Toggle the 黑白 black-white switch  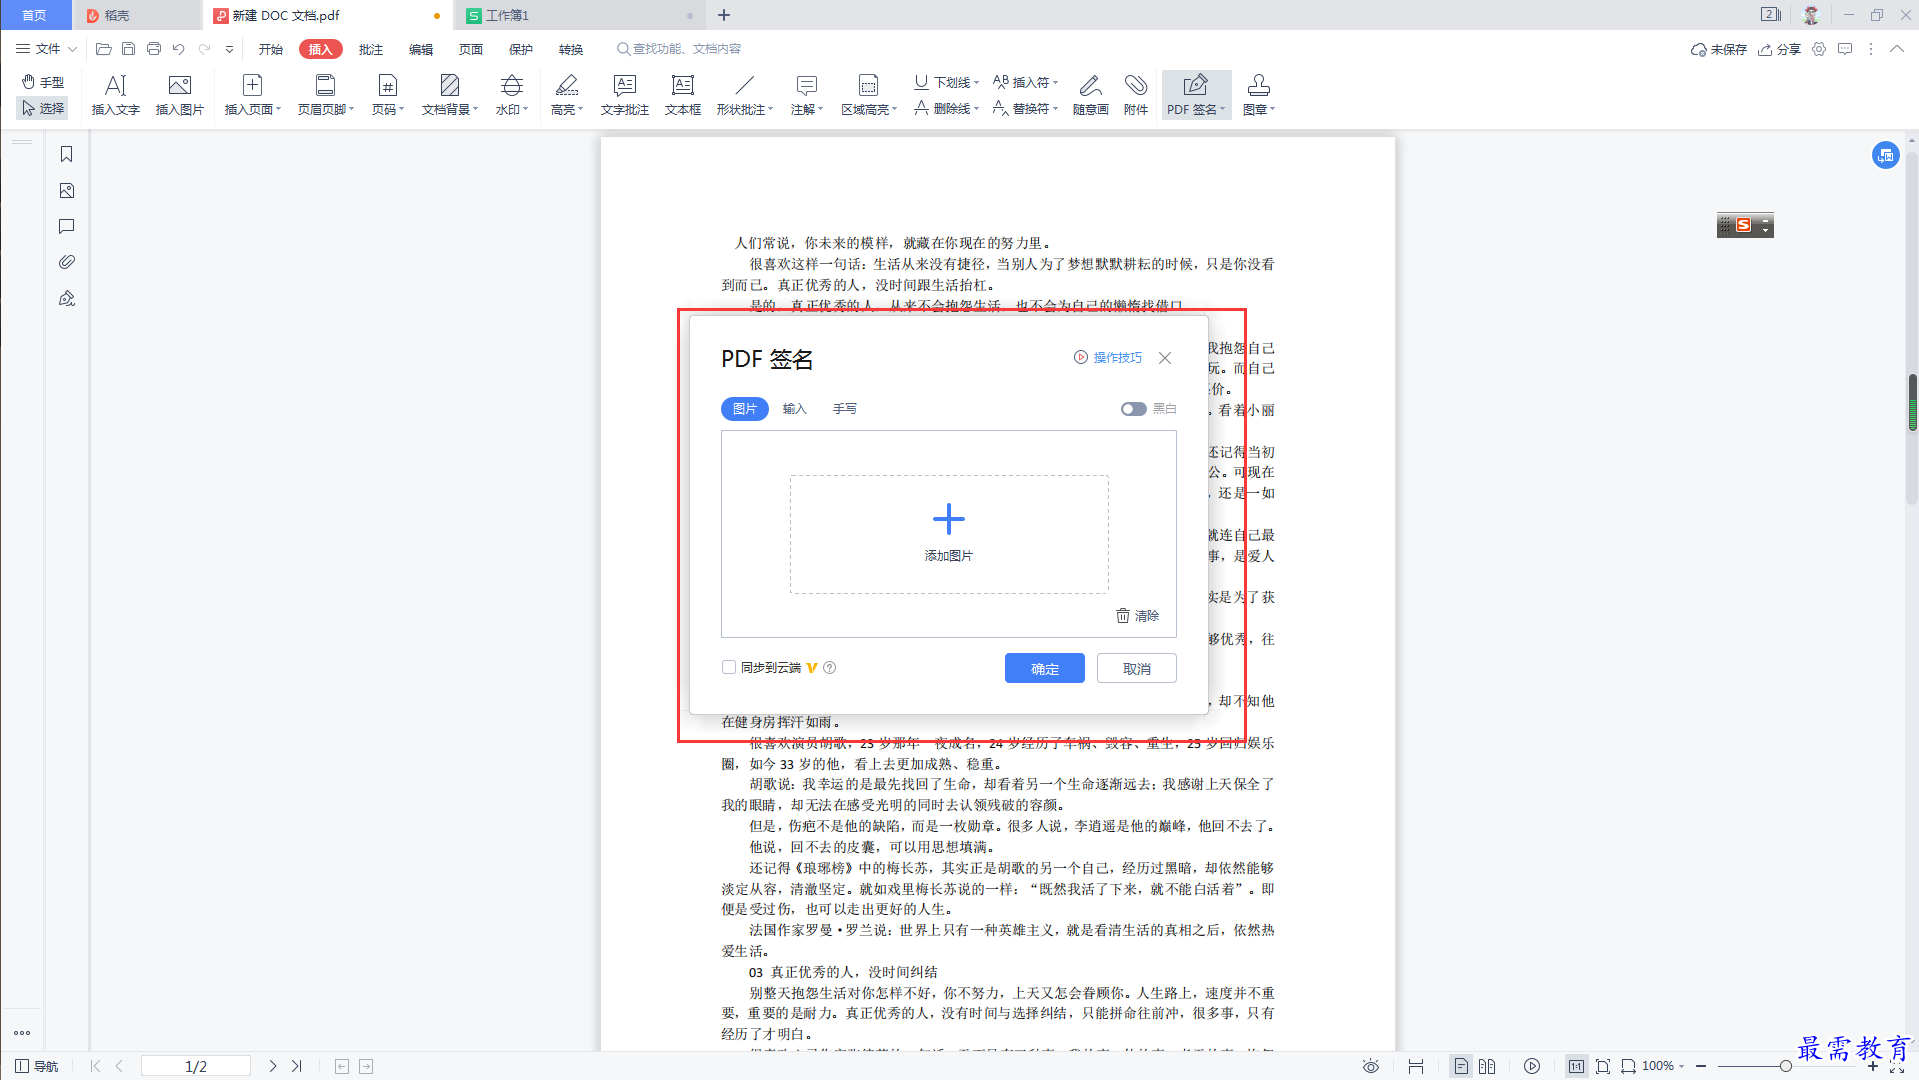[1133, 409]
